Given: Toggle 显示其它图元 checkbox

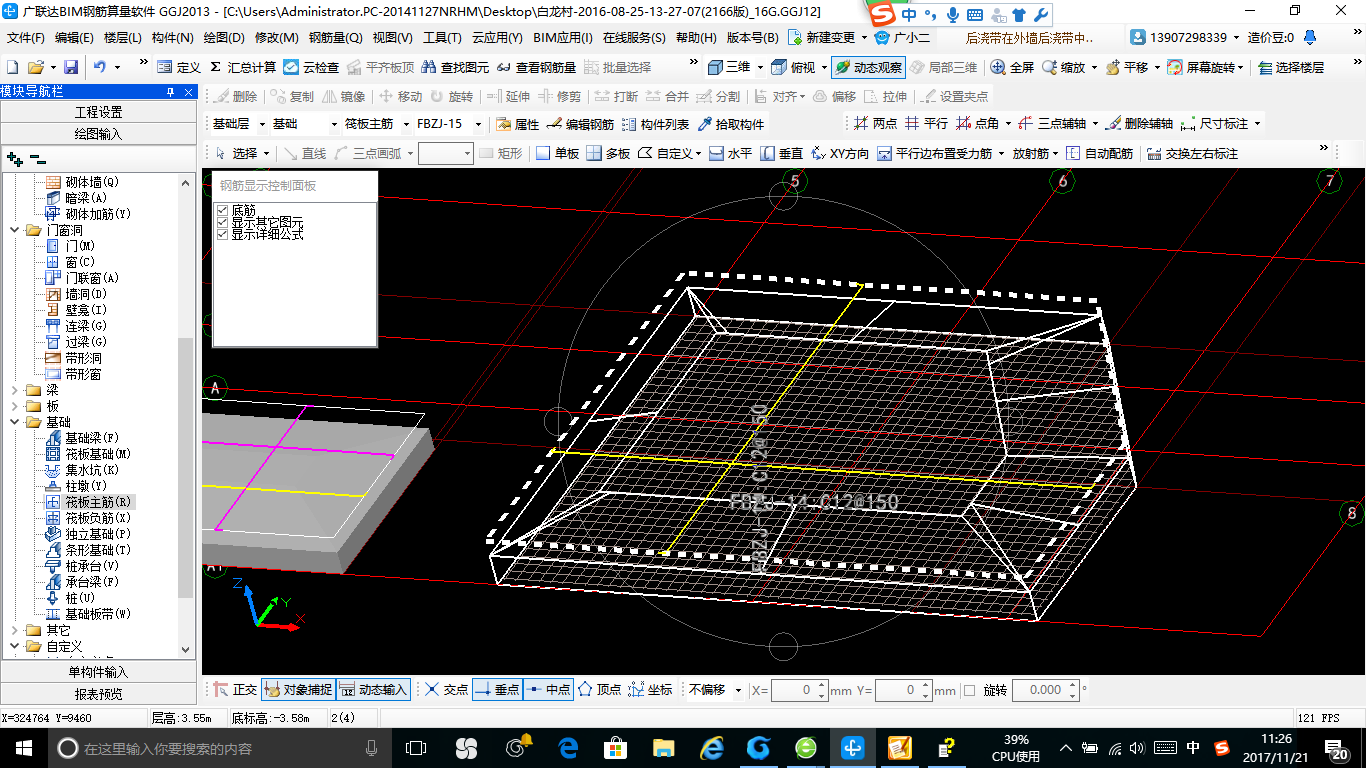Looking at the screenshot, I should click(x=223, y=222).
